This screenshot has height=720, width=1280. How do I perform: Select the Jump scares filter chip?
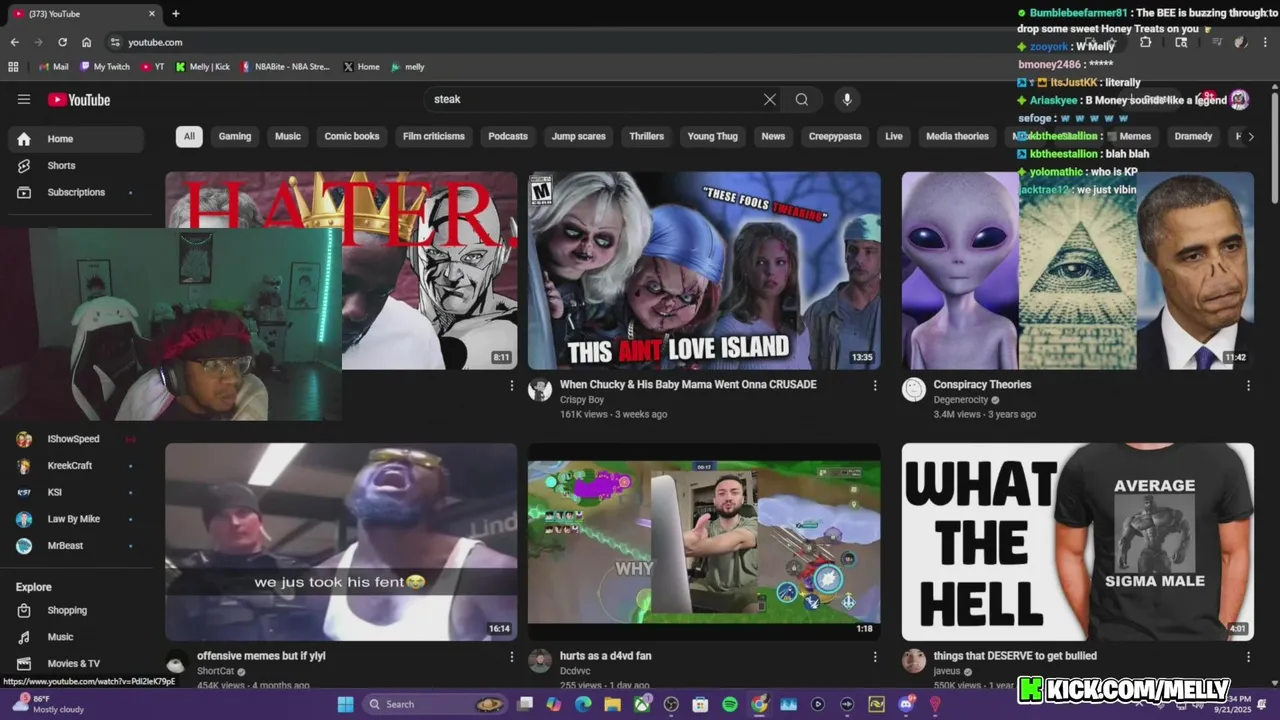click(579, 136)
